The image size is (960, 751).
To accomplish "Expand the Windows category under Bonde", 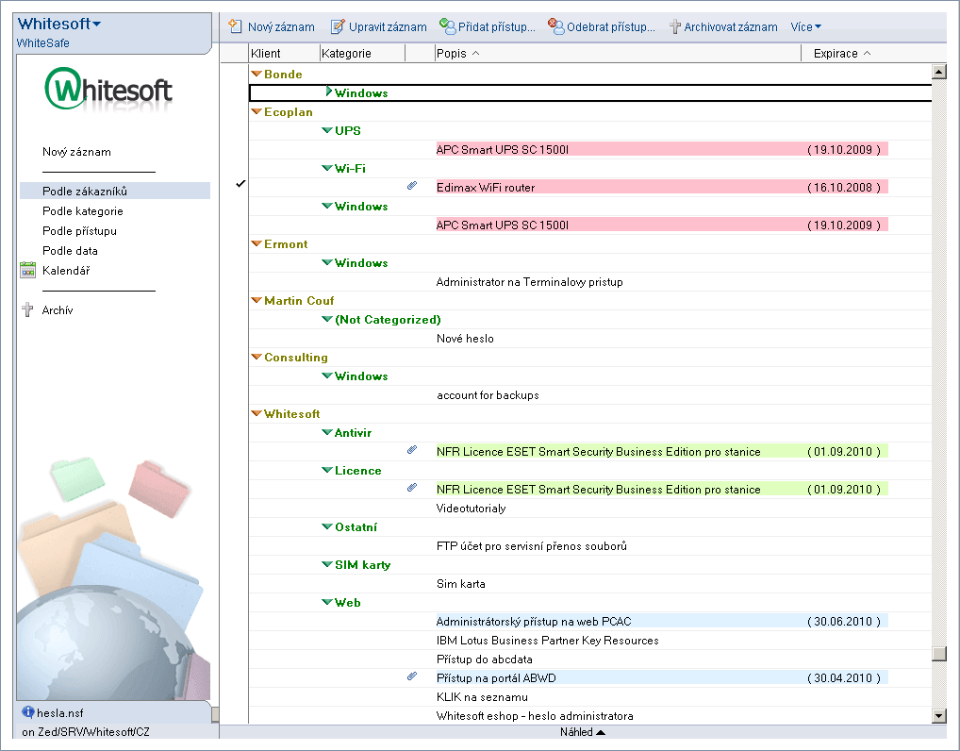I will (329, 92).
